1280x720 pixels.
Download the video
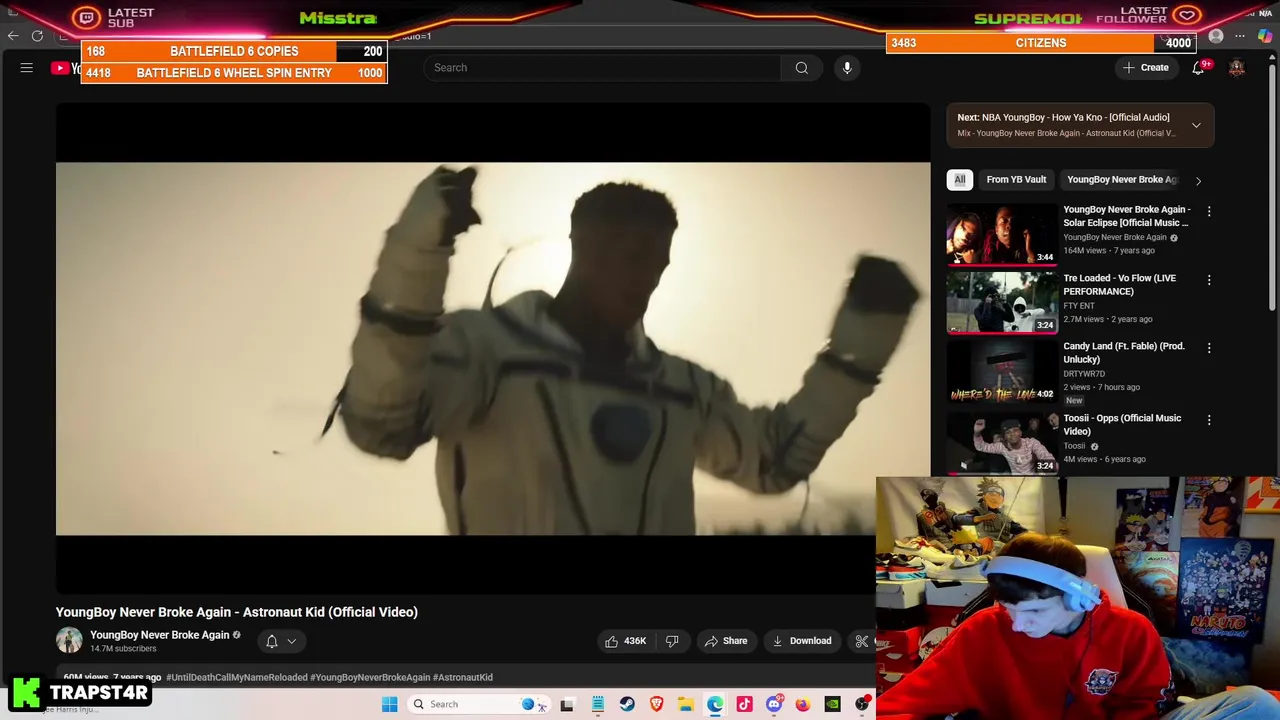click(x=802, y=641)
